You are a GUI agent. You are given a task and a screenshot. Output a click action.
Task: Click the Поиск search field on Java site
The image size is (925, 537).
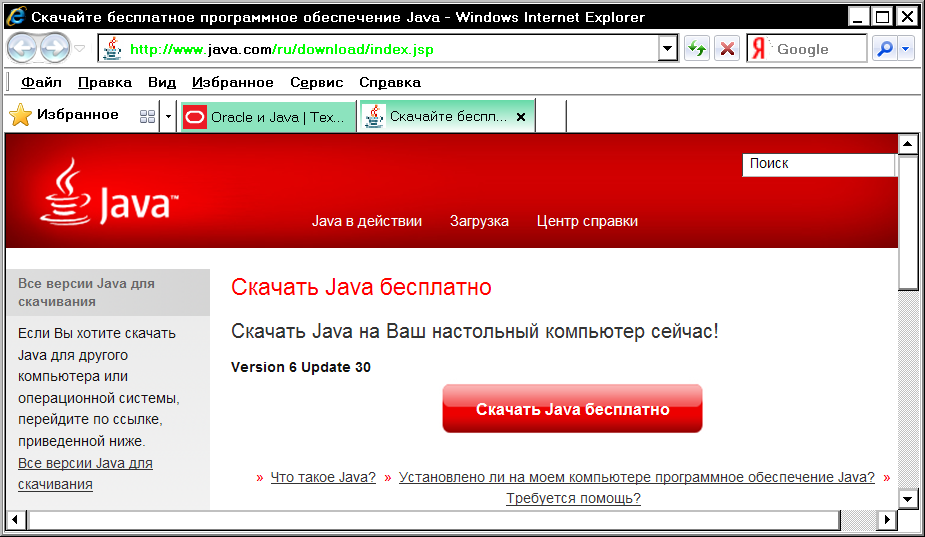point(818,164)
